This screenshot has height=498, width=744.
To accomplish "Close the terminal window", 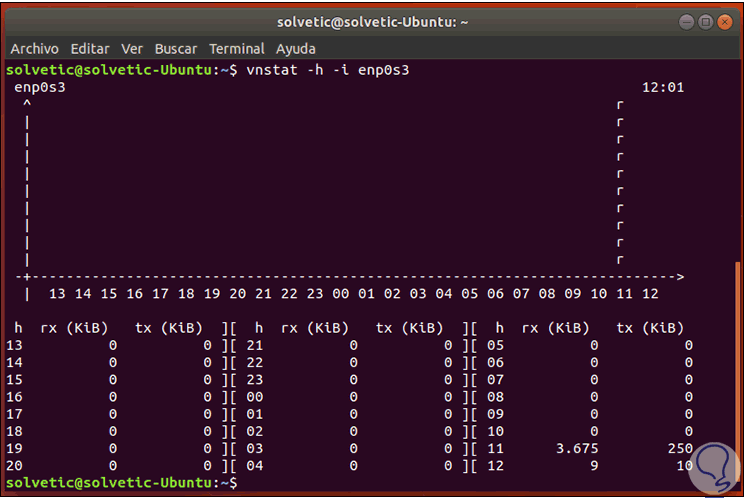I will [x=725, y=22].
